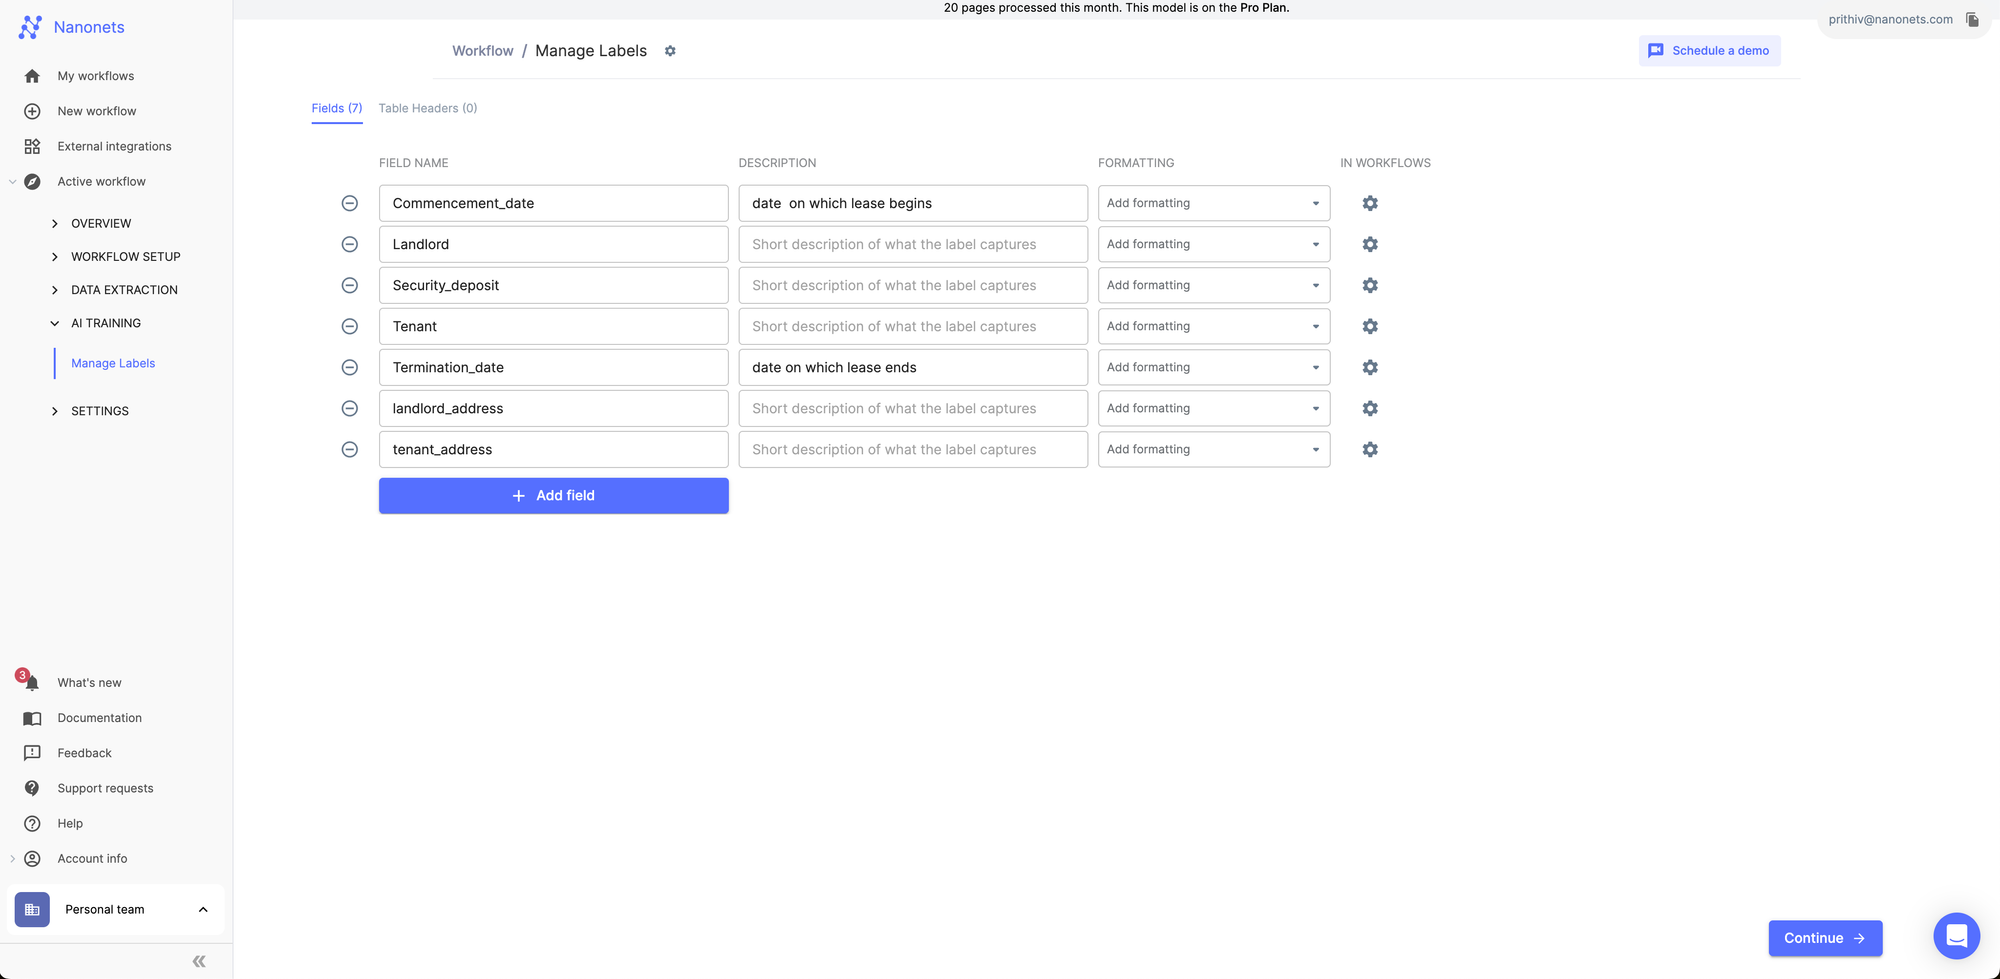Click the What's new notification bell
2000x979 pixels.
31,682
